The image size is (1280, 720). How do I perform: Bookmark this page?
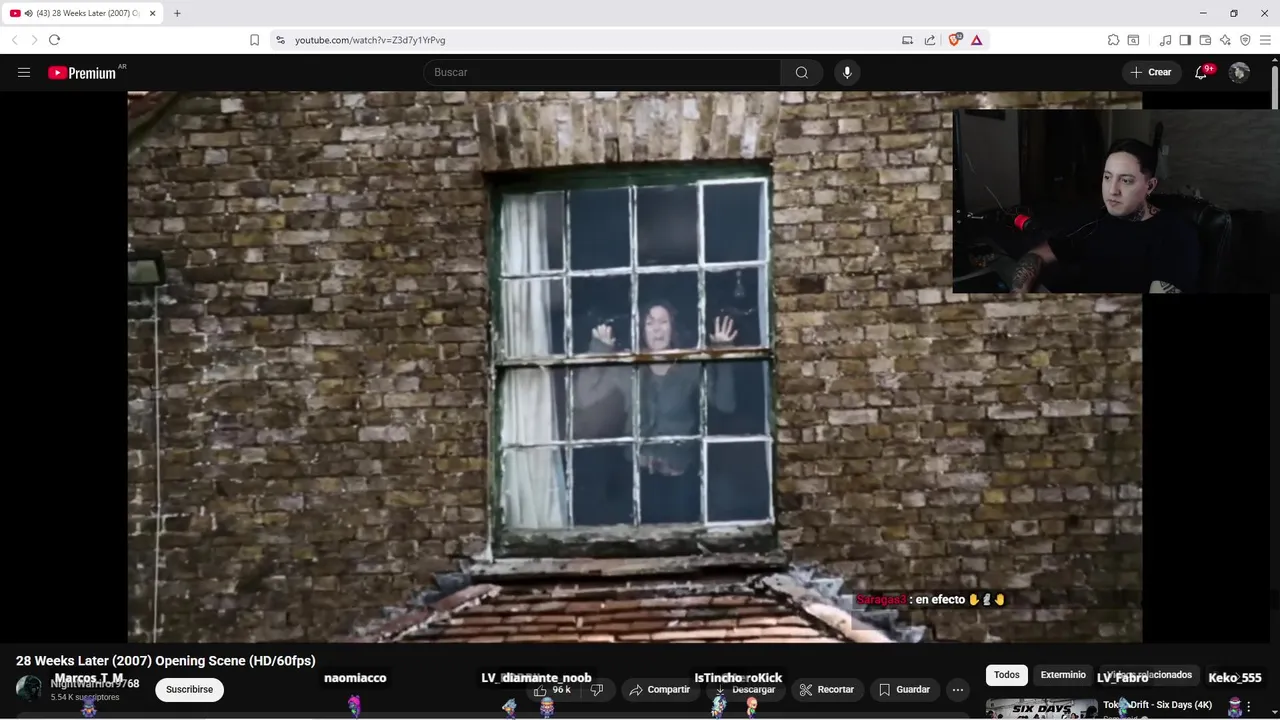point(254,40)
